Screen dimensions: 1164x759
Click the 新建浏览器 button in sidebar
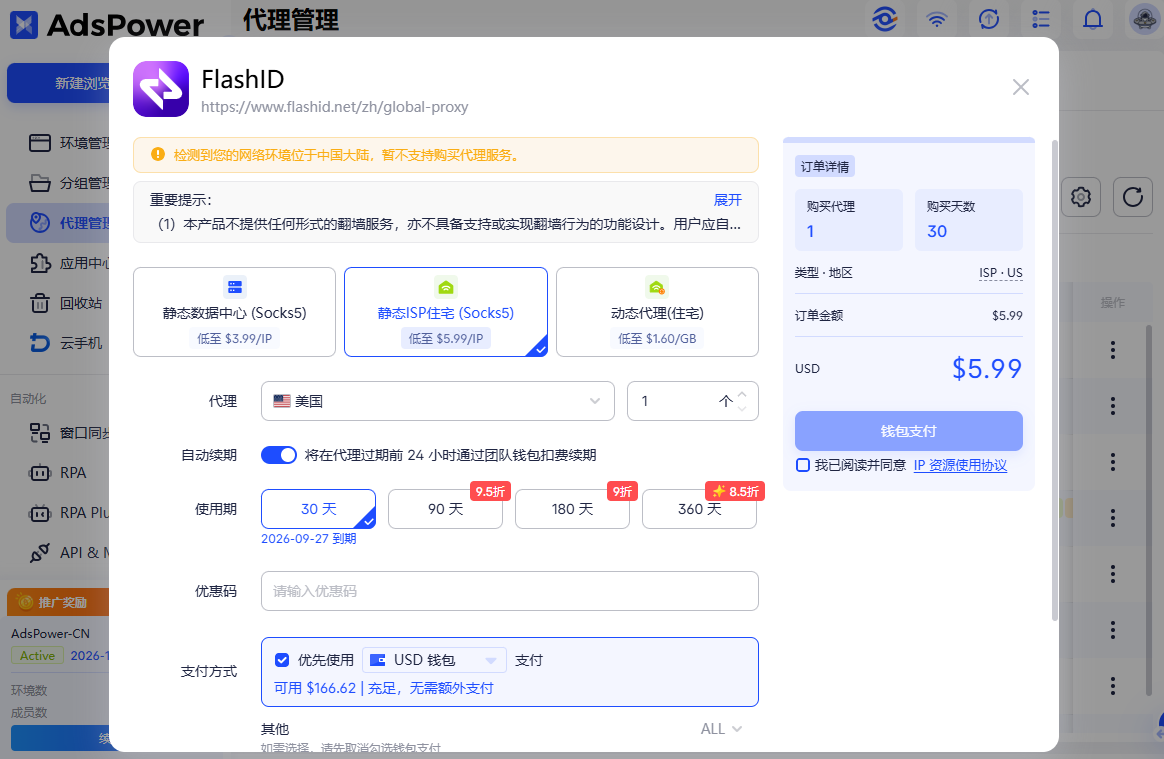(59, 83)
